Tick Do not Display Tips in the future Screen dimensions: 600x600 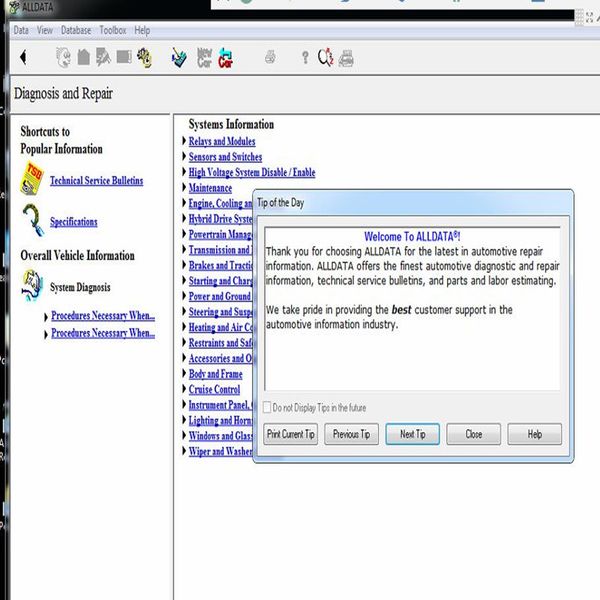tap(267, 407)
